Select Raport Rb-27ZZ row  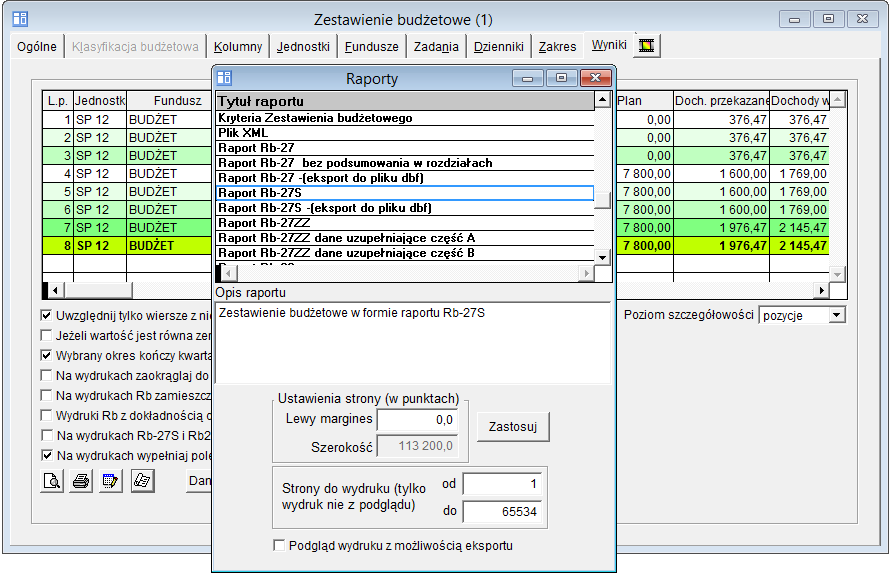pos(405,223)
